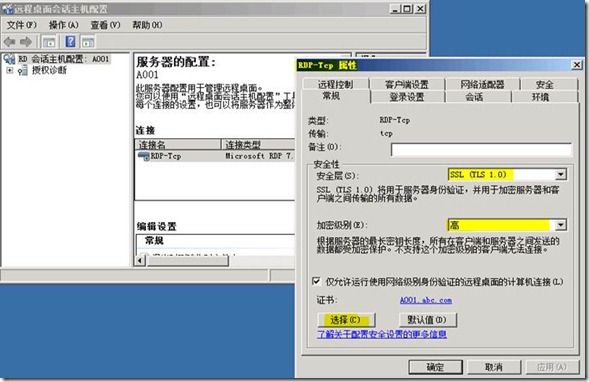
Task: Maximize the remote desktop config window
Action: pos(408,8)
